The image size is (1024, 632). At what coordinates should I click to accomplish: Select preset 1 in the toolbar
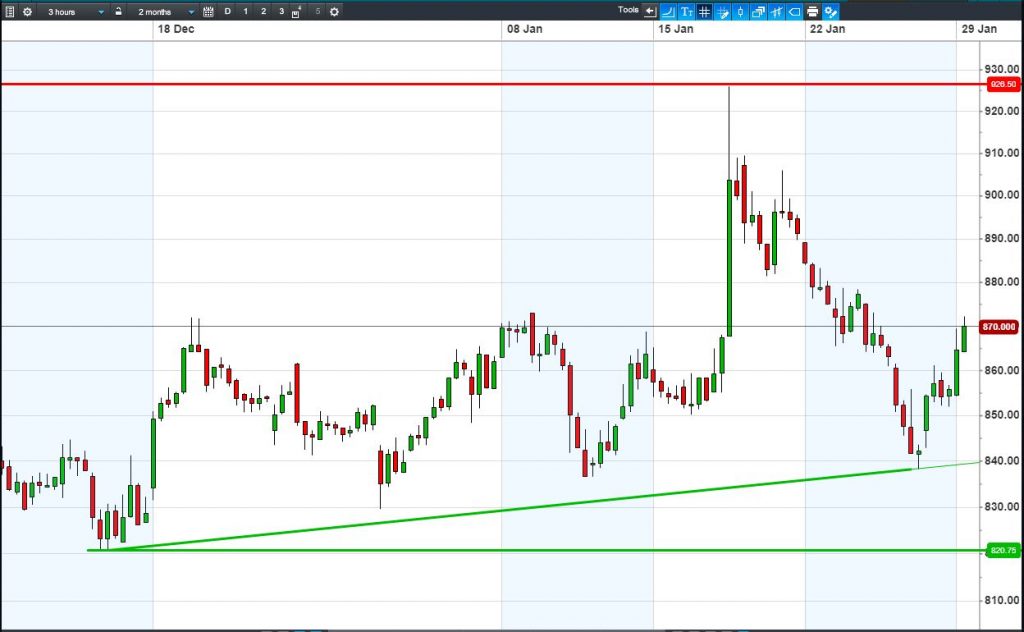(246, 11)
